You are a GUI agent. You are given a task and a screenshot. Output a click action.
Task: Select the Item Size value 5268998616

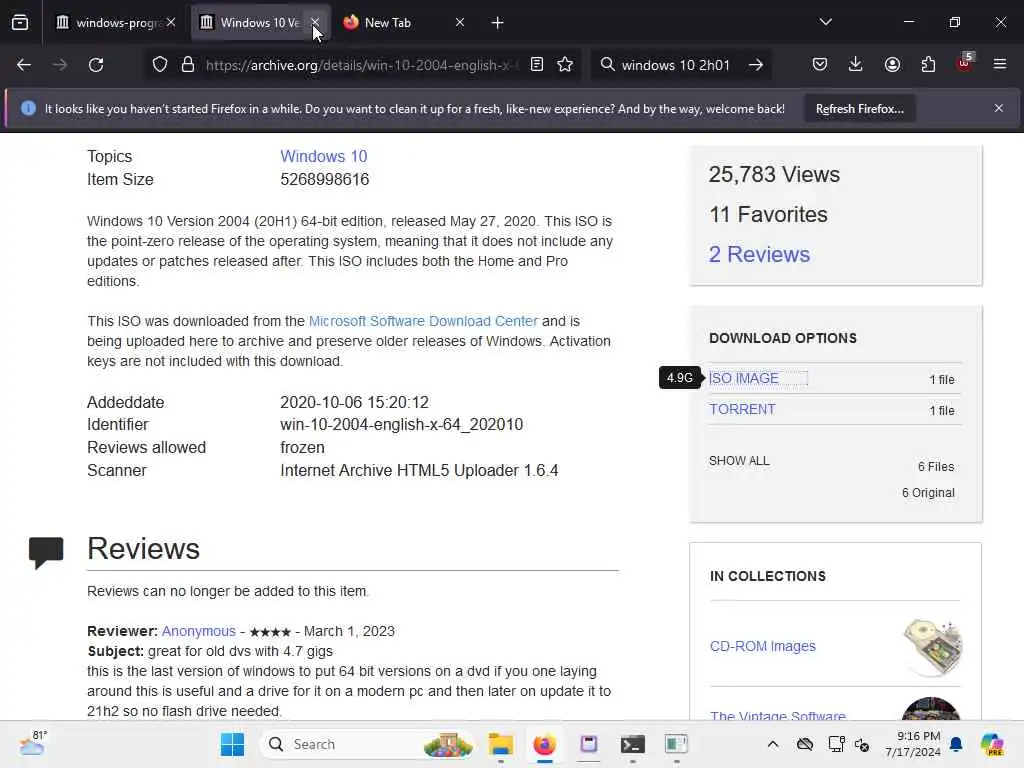click(x=325, y=180)
